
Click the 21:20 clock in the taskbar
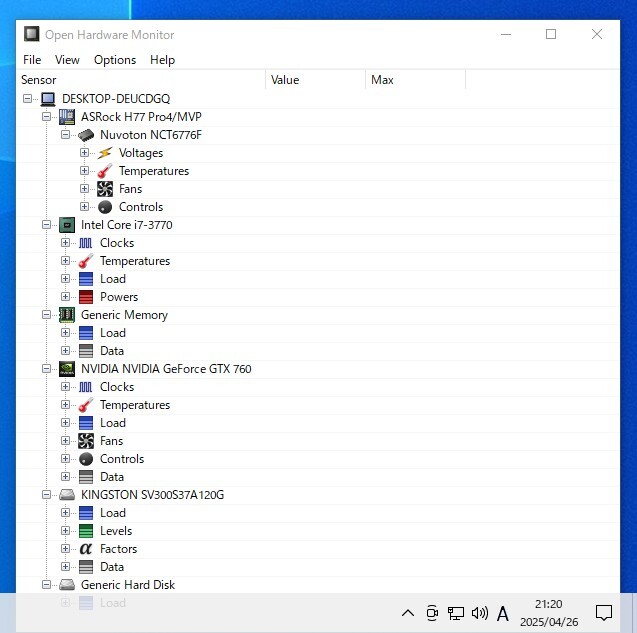point(549,604)
